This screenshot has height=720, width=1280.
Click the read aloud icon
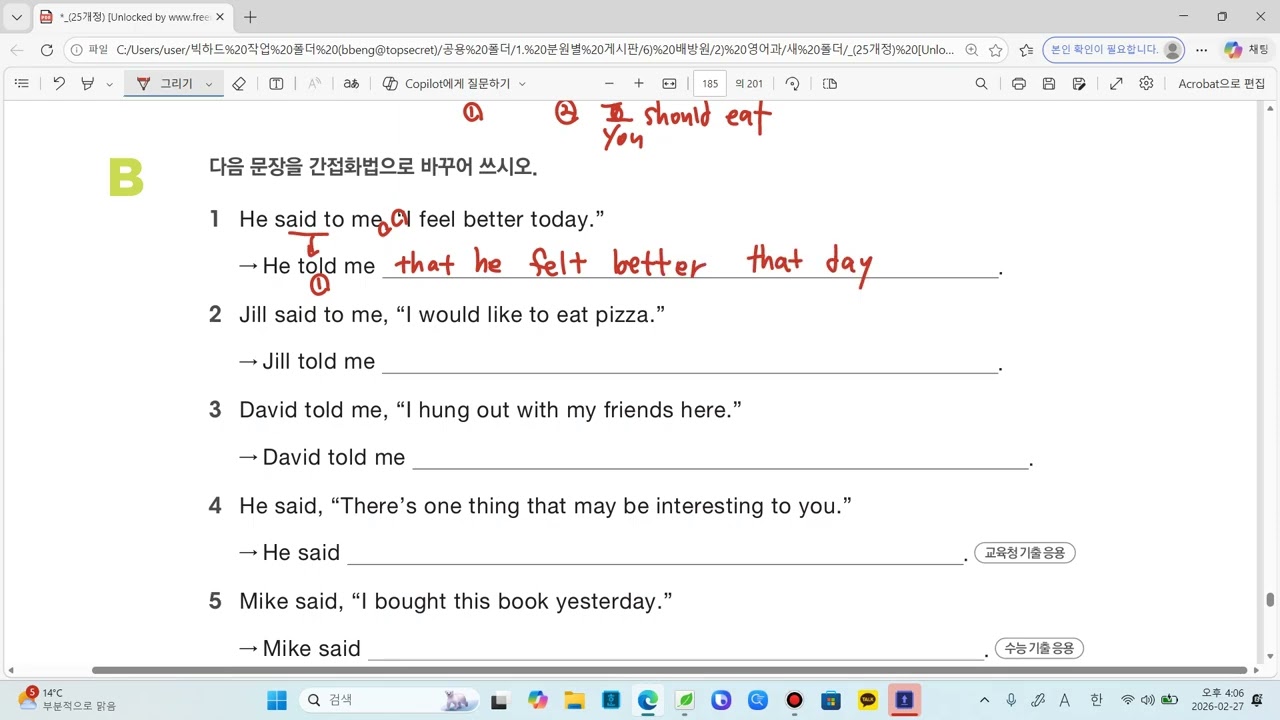[314, 84]
